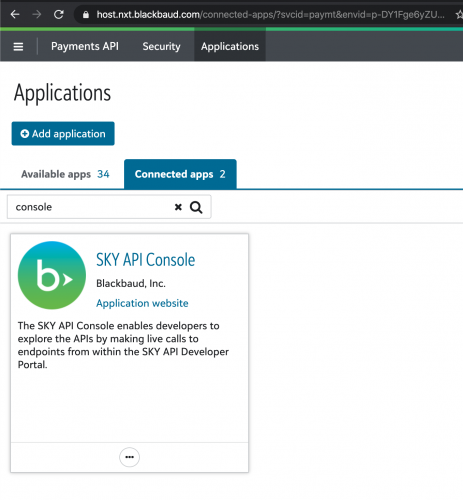
Task: Open the Payments API menu item
Action: tap(85, 46)
